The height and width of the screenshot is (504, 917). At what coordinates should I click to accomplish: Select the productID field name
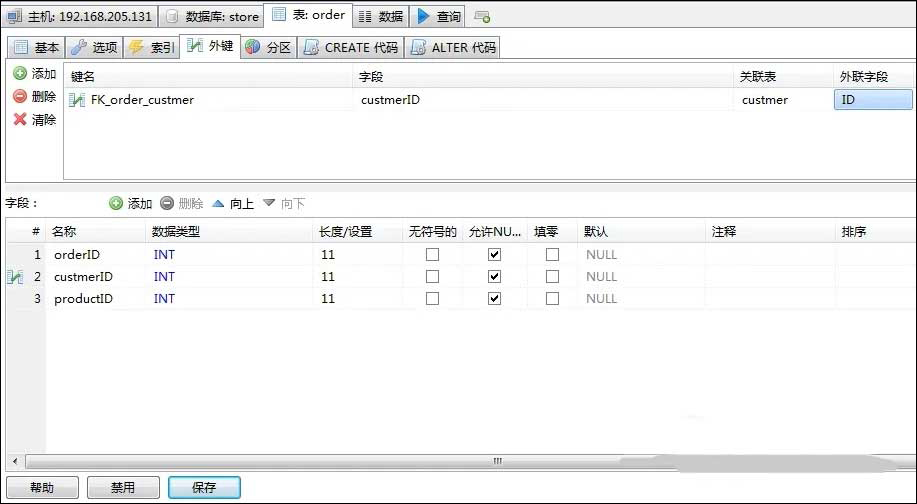click(x=83, y=299)
